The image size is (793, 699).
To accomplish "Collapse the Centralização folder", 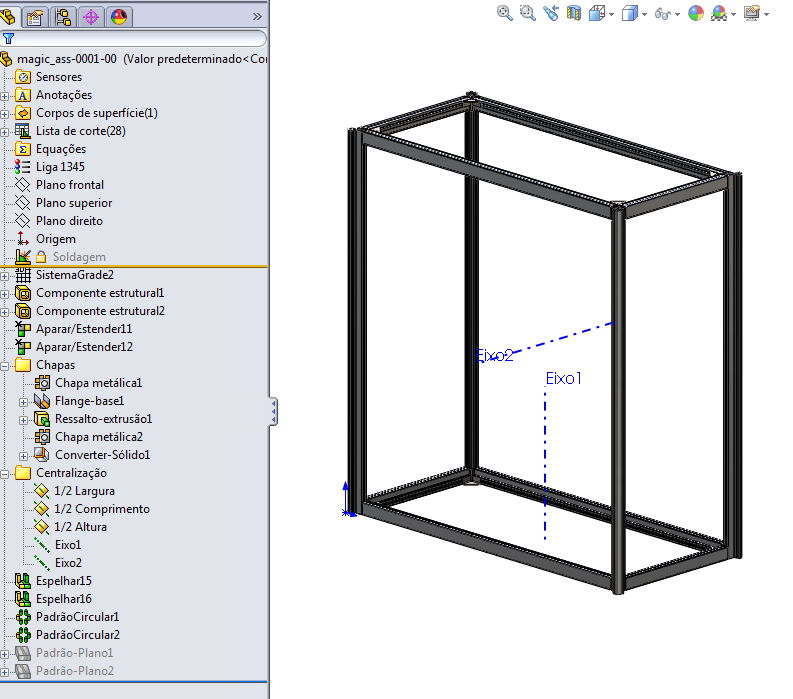I will pyautogui.click(x=5, y=474).
